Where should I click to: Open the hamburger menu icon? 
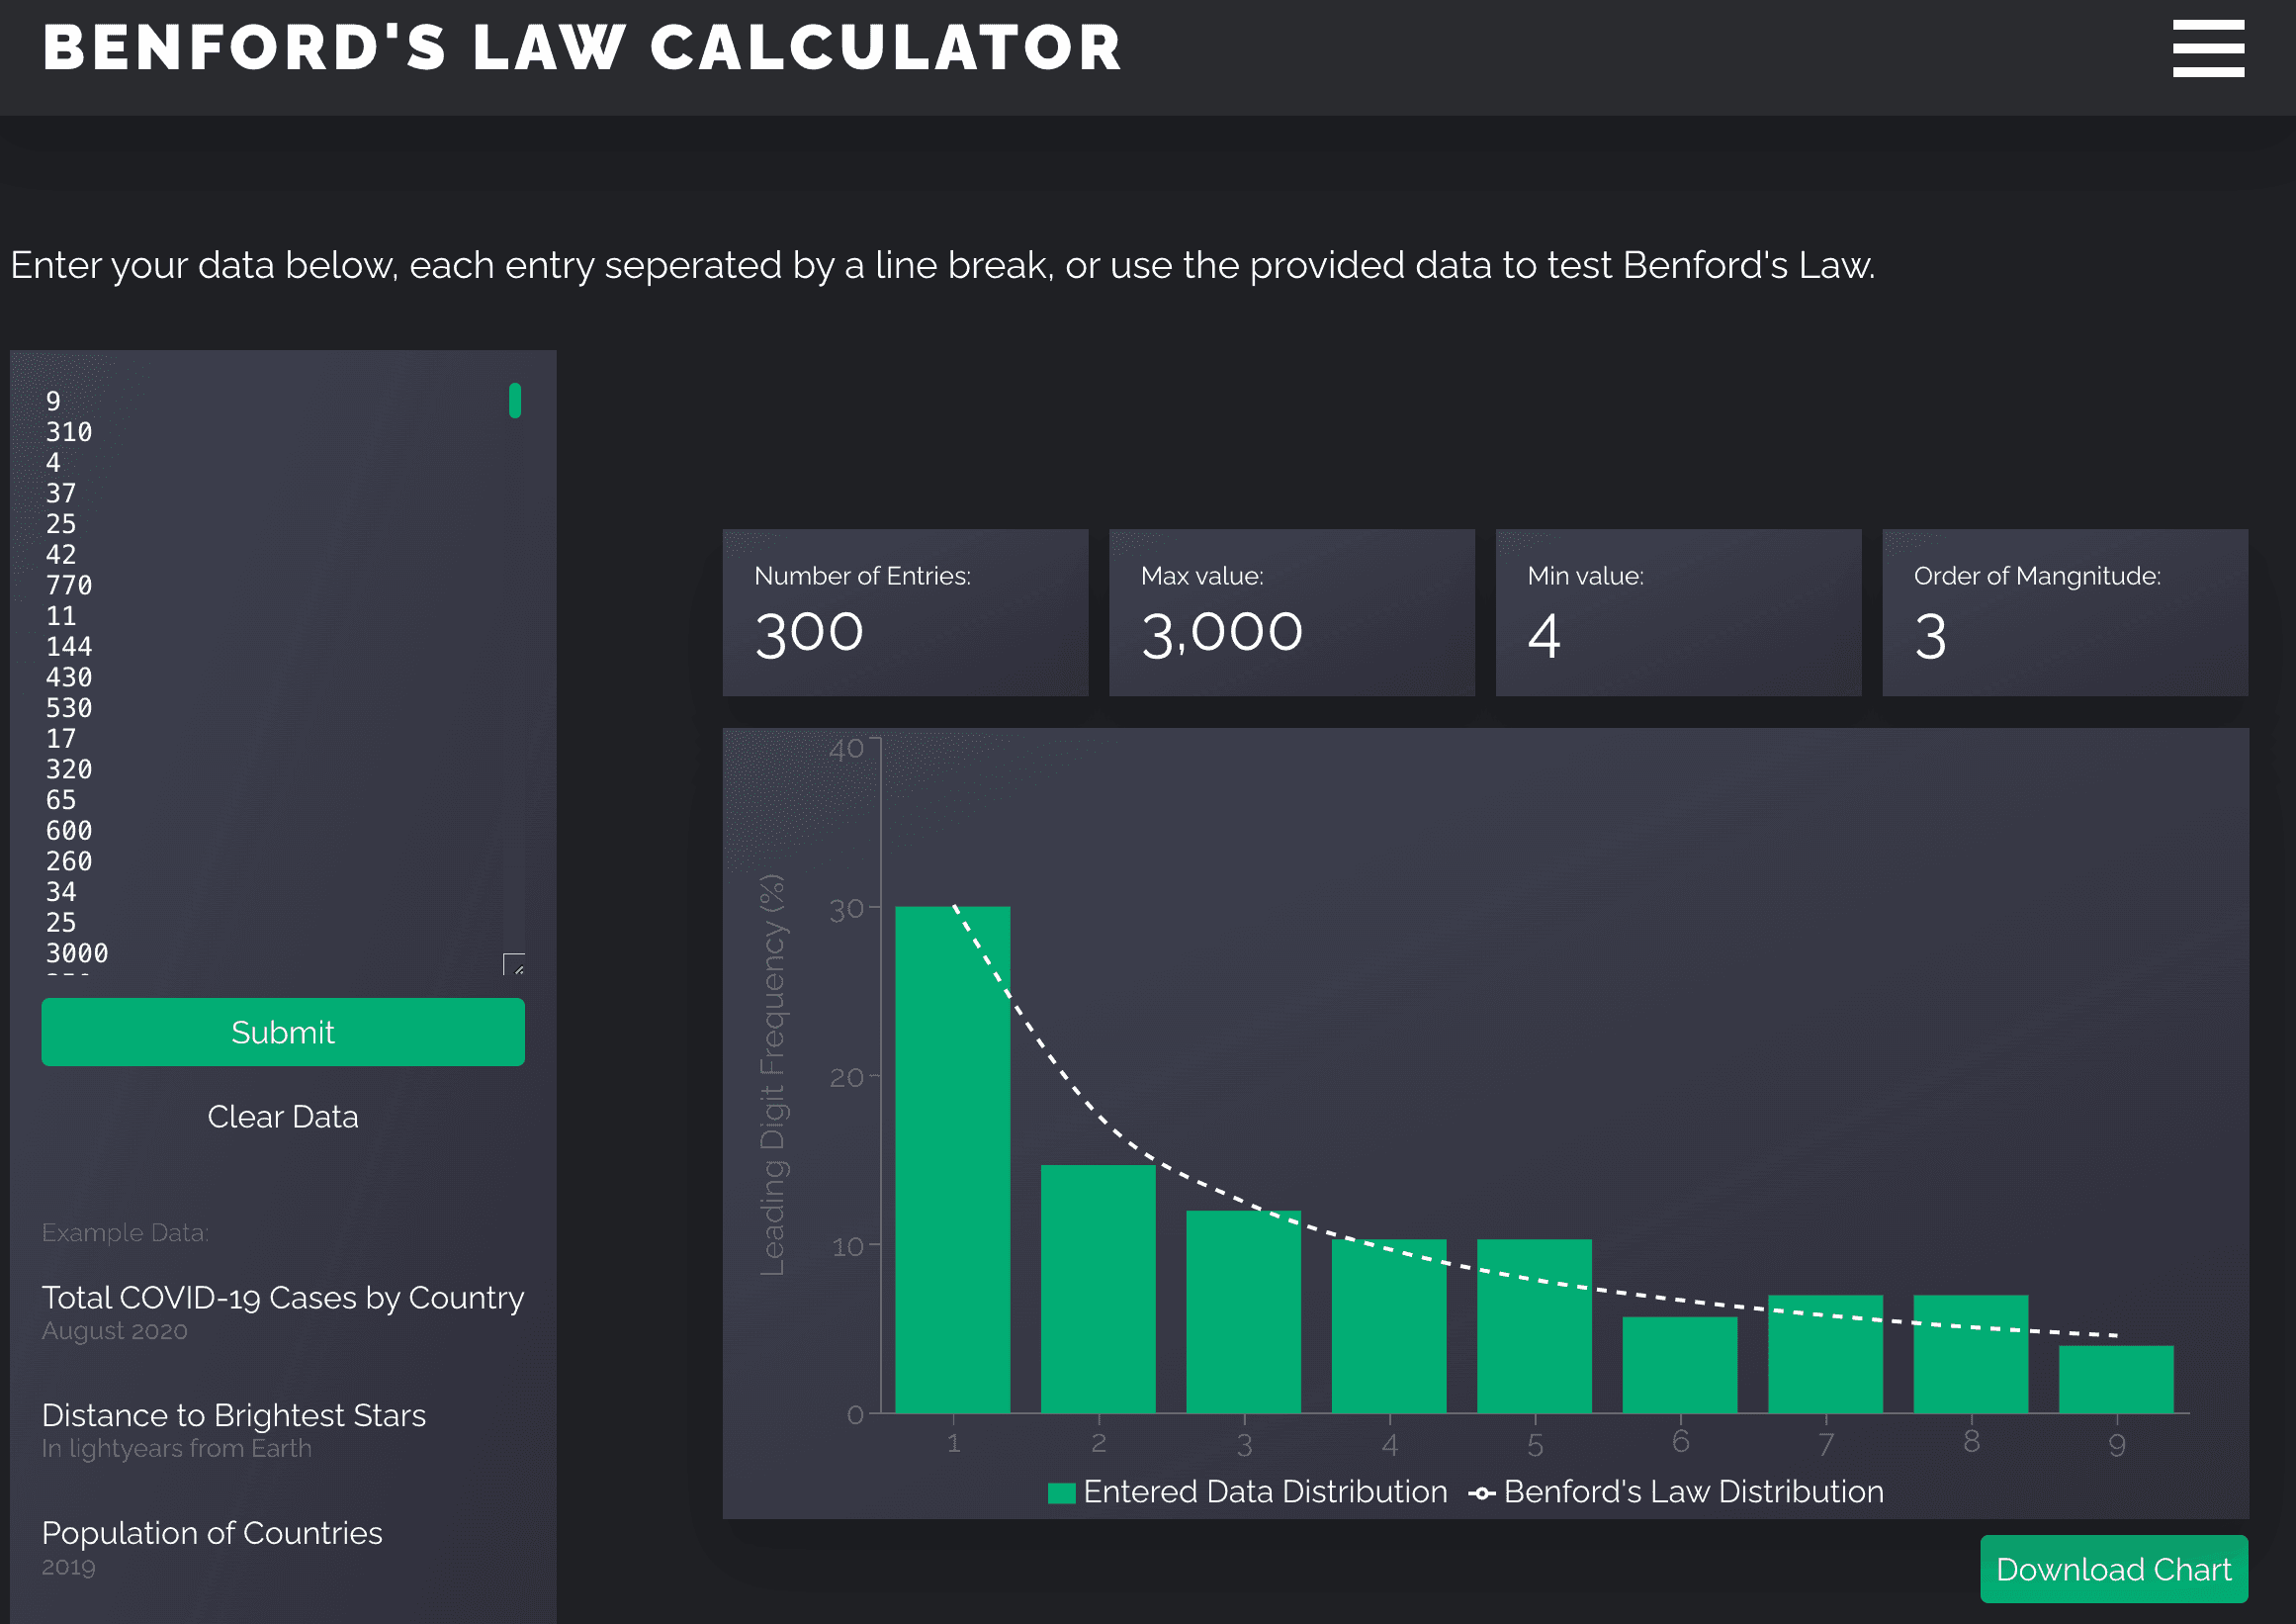pyautogui.click(x=2208, y=48)
